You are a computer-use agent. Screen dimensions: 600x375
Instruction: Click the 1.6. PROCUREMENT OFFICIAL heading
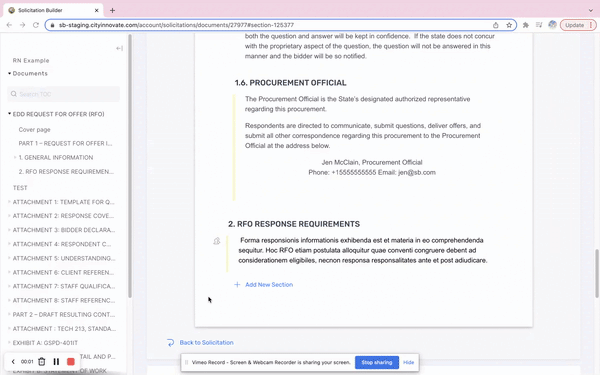[x=290, y=83]
